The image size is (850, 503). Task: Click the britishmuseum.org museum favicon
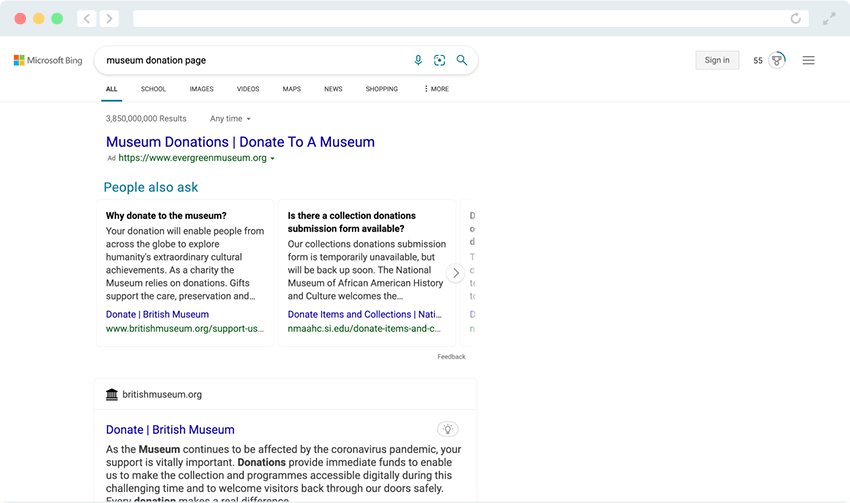point(112,394)
